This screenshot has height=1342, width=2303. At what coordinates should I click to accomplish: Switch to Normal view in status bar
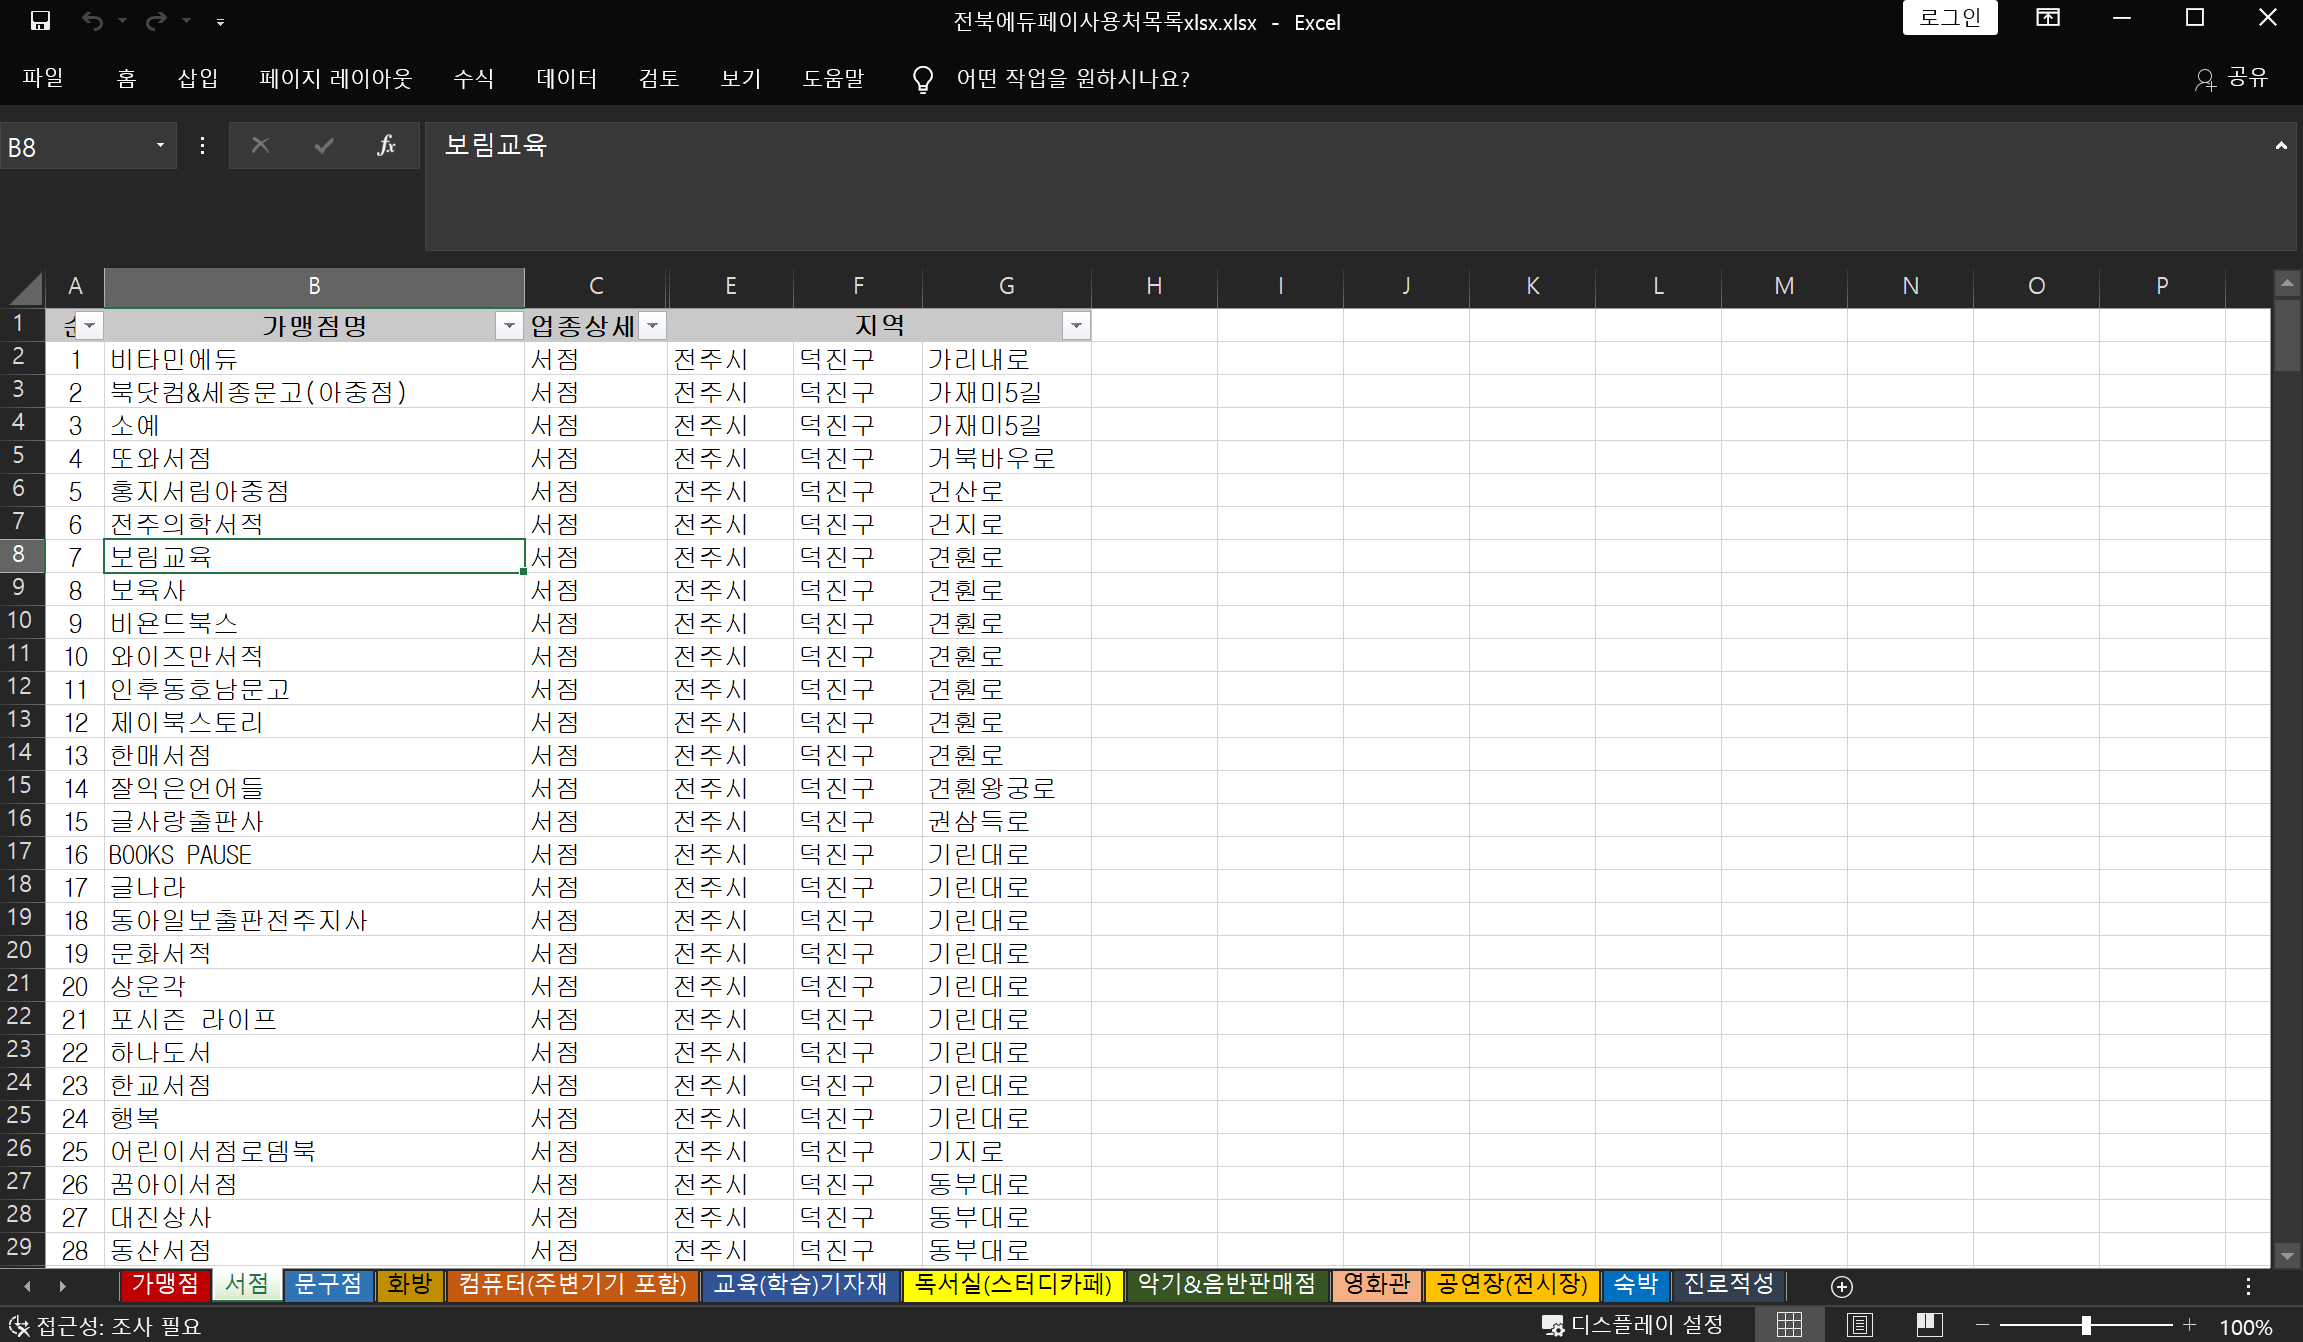(x=1789, y=1326)
